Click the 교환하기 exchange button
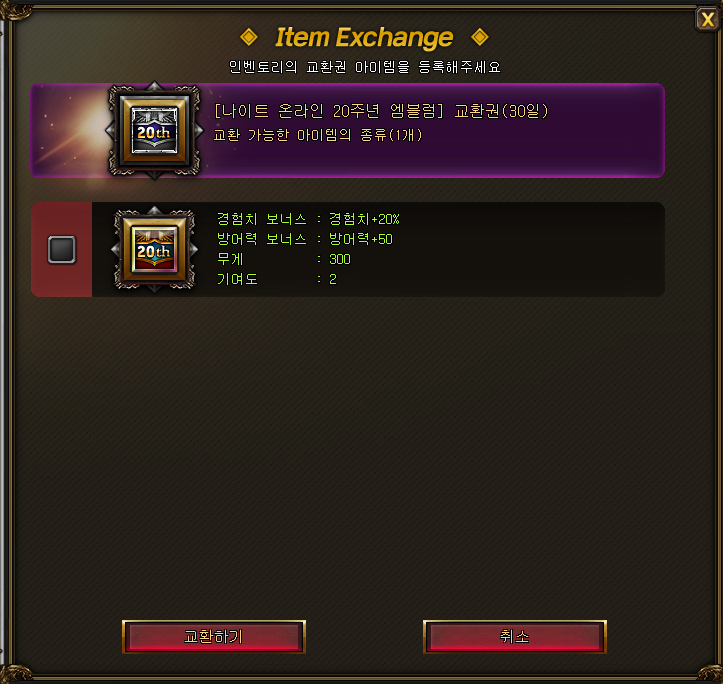The image size is (723, 684). 213,636
